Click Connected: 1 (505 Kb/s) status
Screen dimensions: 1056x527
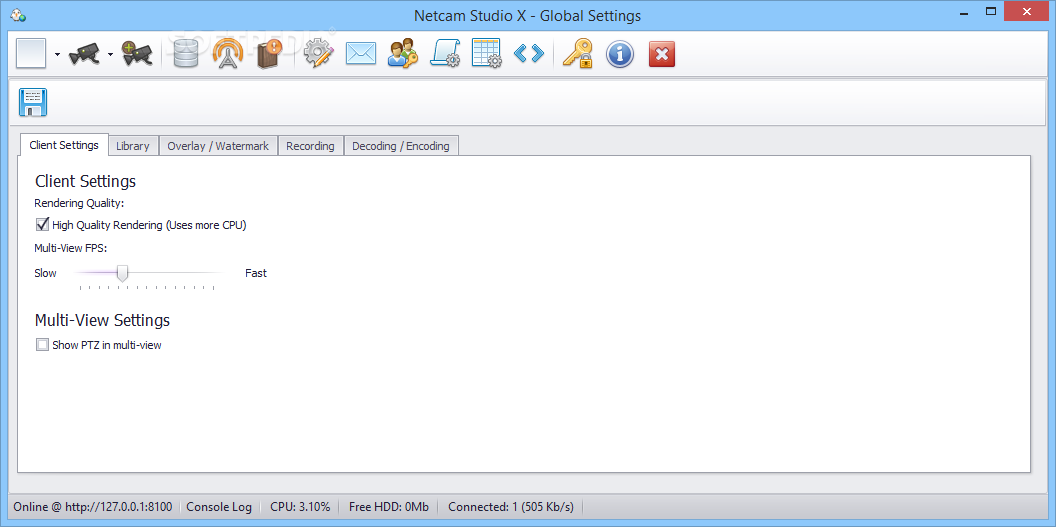511,507
